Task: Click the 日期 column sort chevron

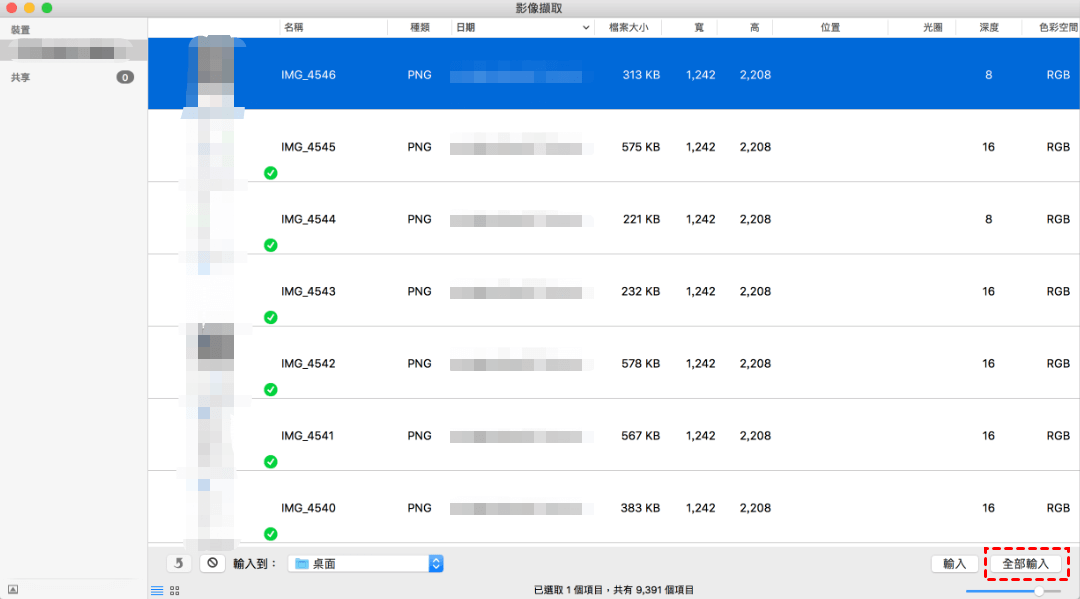Action: pos(585,28)
